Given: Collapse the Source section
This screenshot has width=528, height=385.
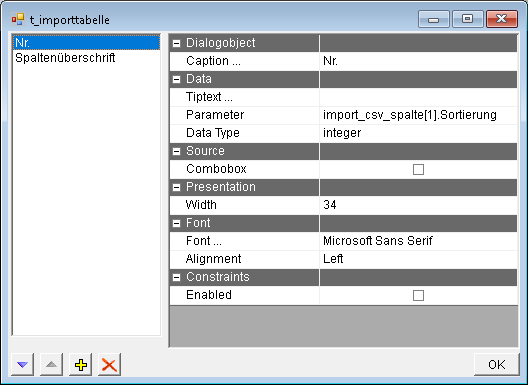Looking at the screenshot, I should click(x=176, y=151).
